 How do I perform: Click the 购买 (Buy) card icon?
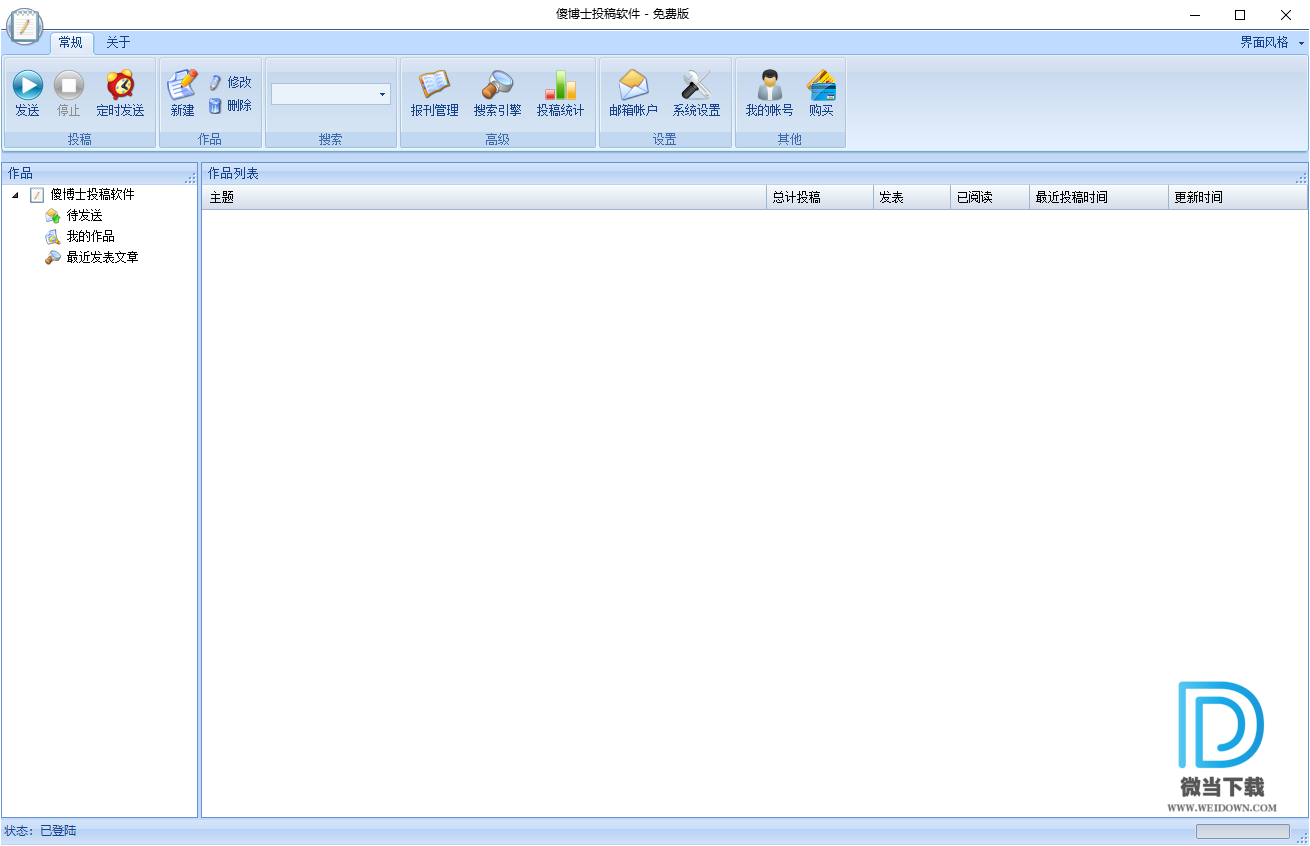(821, 86)
